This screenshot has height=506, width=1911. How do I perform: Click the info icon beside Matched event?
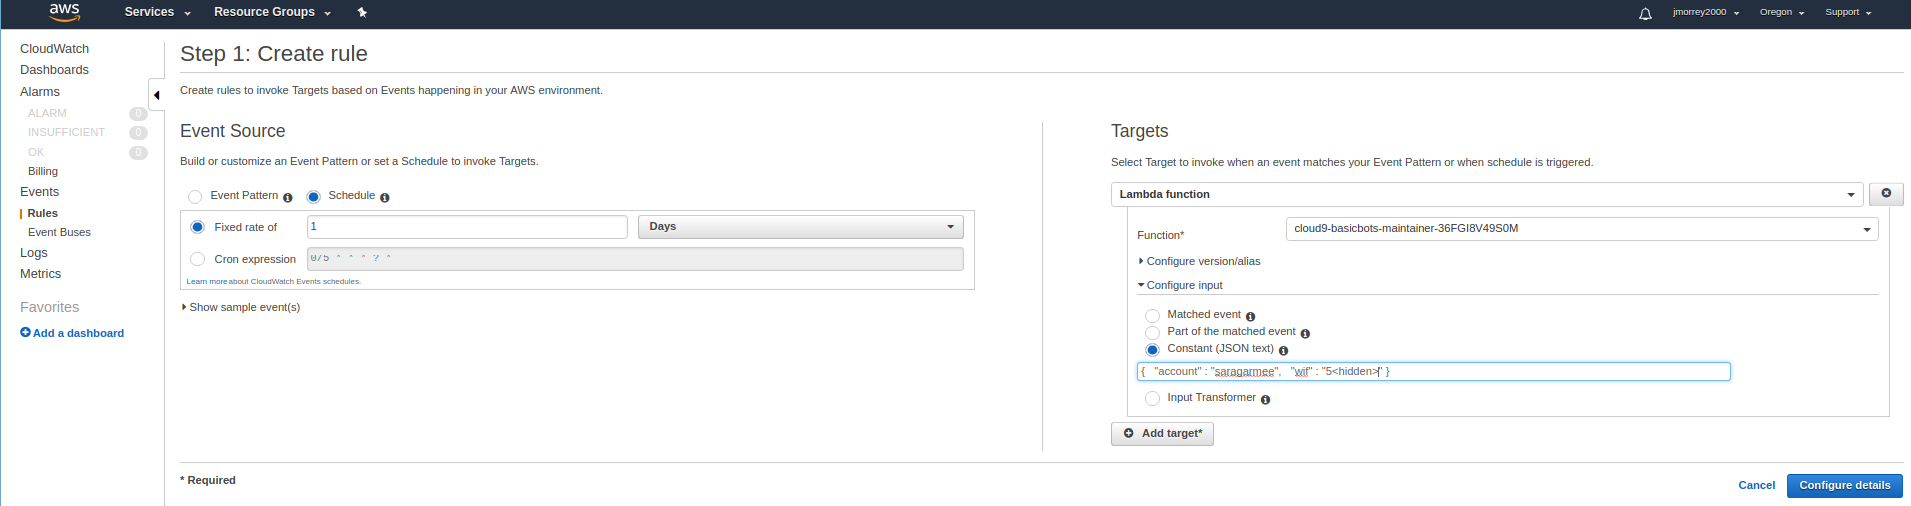(1250, 316)
